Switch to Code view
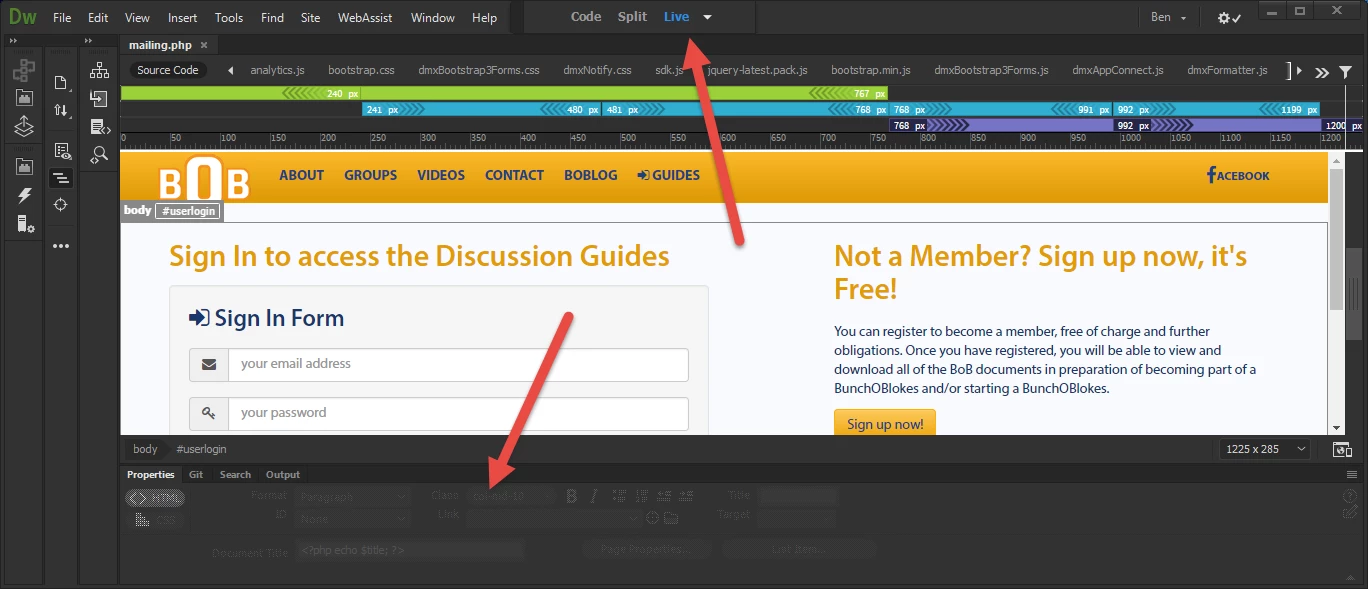1368x589 pixels. 586,17
